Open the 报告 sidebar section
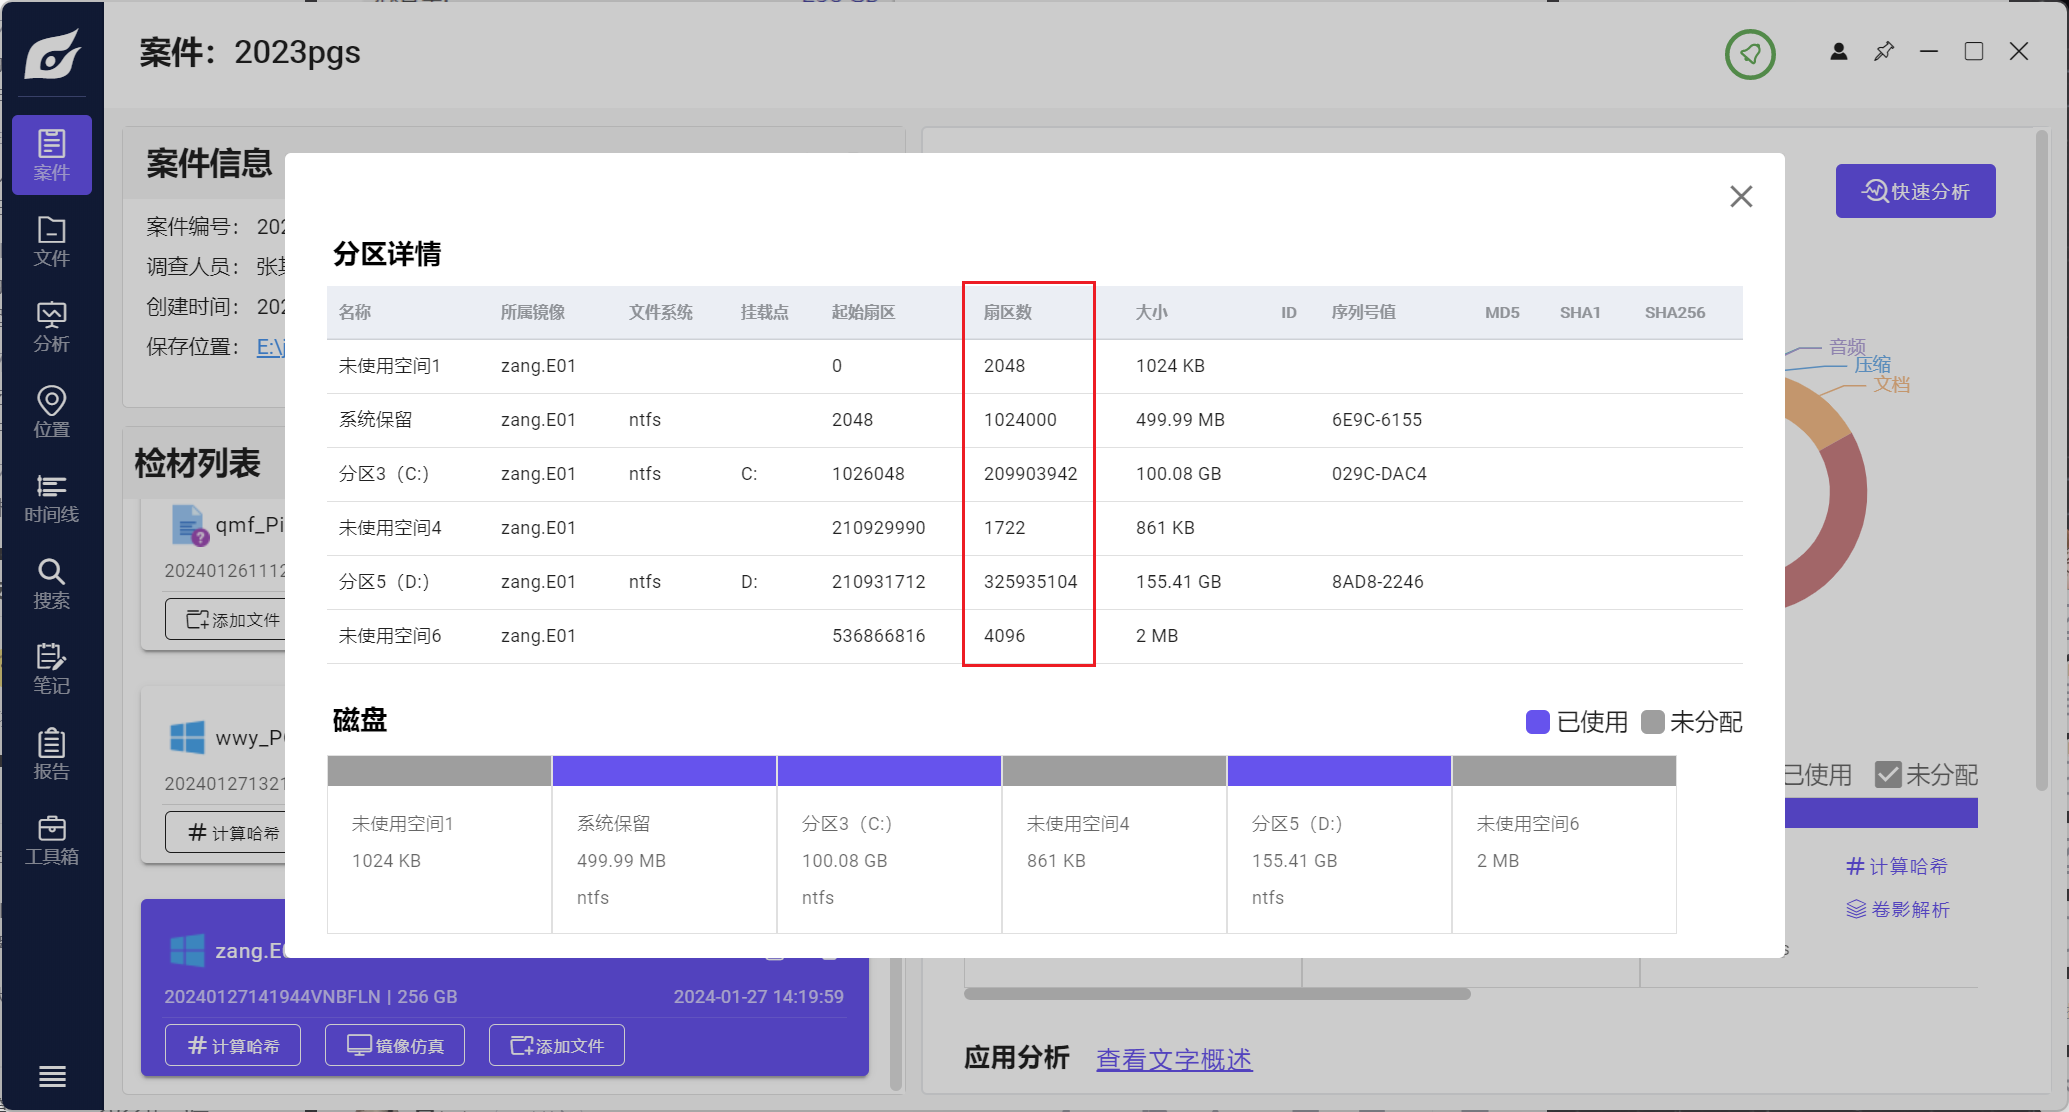 pos(52,755)
